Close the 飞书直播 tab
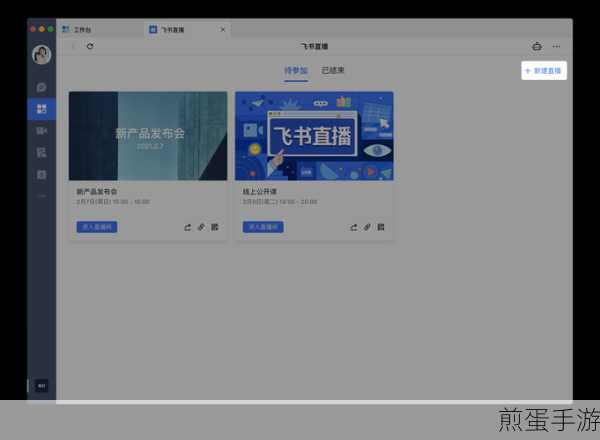 [x=223, y=29]
